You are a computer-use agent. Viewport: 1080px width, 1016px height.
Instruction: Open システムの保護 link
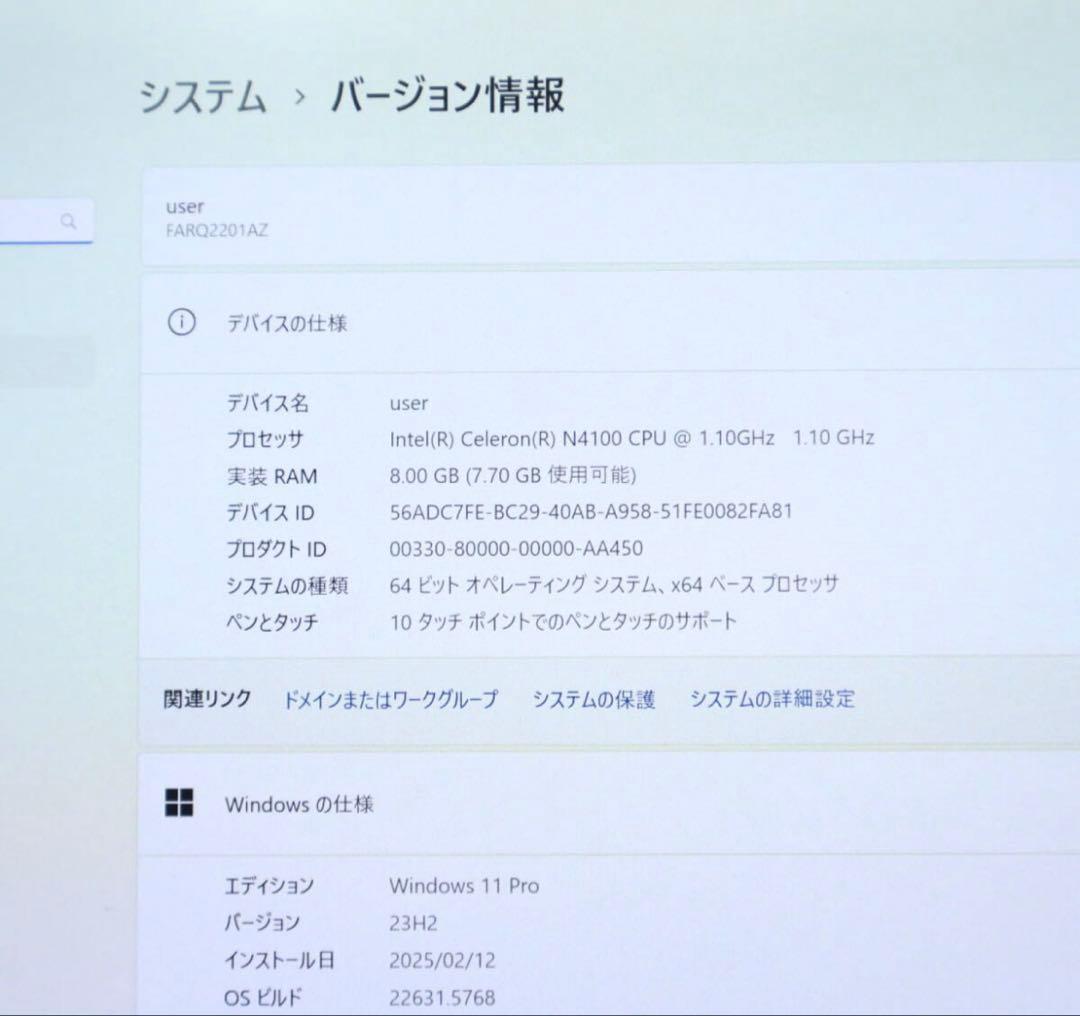(593, 699)
